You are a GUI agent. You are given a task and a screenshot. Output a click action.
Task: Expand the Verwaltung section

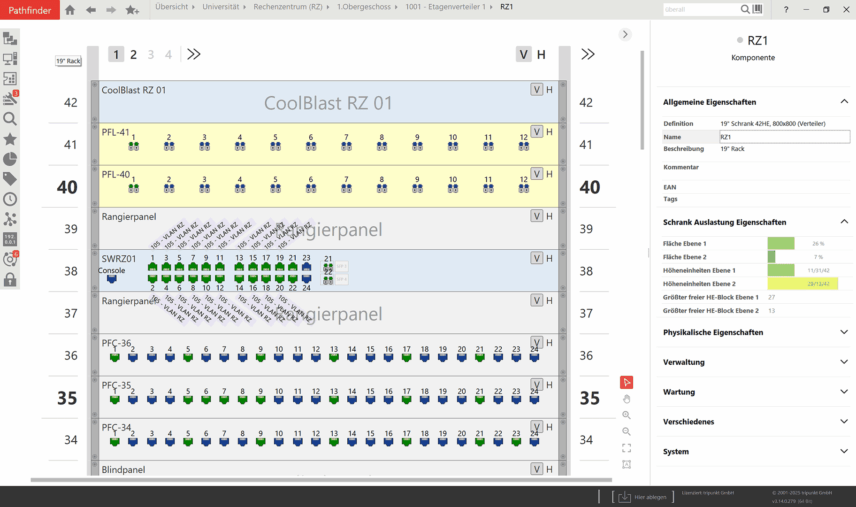(x=843, y=362)
